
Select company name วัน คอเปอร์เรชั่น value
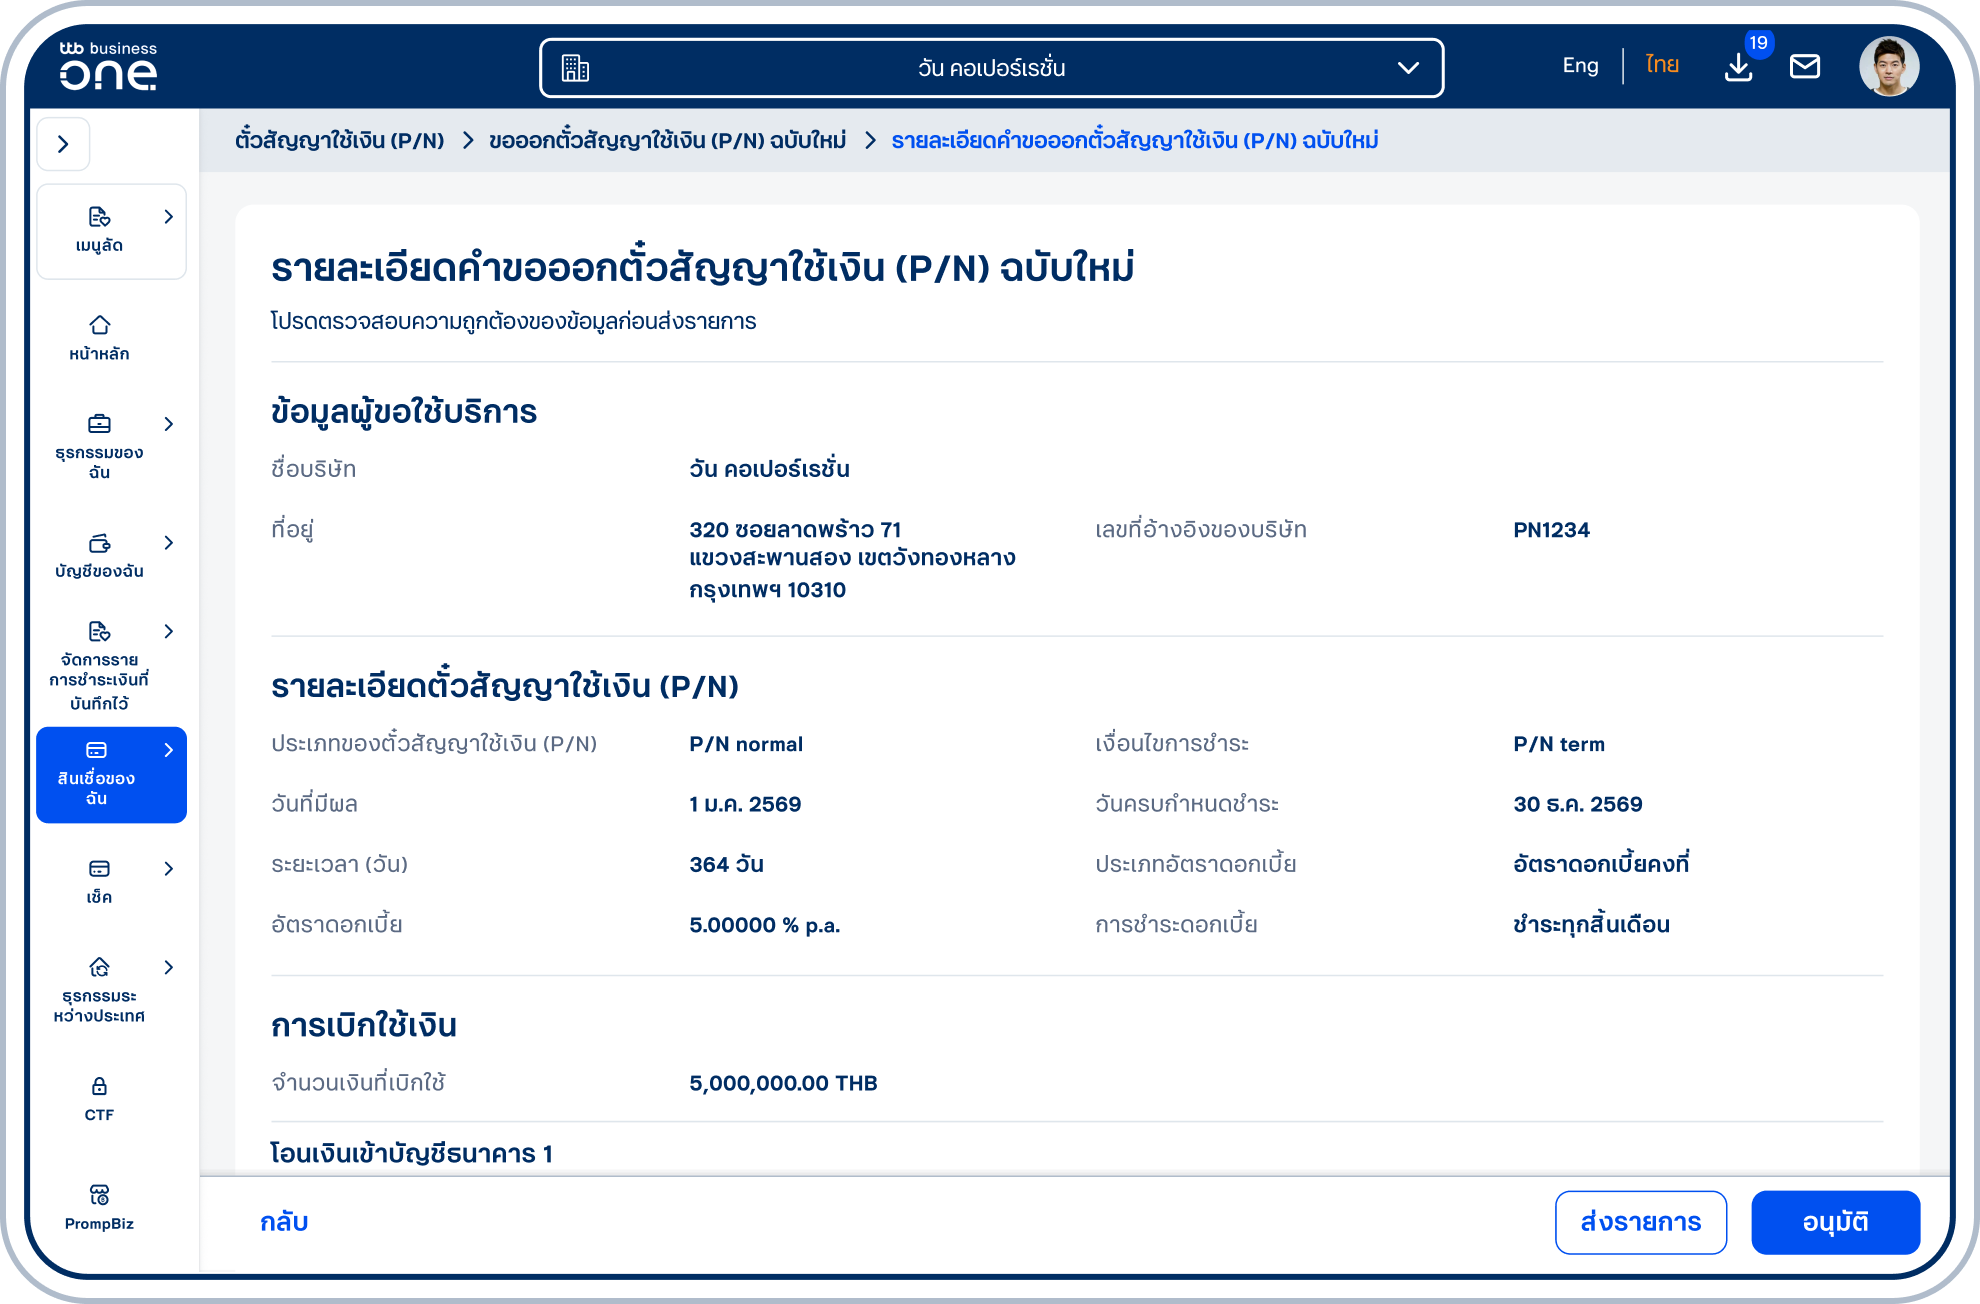click(x=769, y=469)
